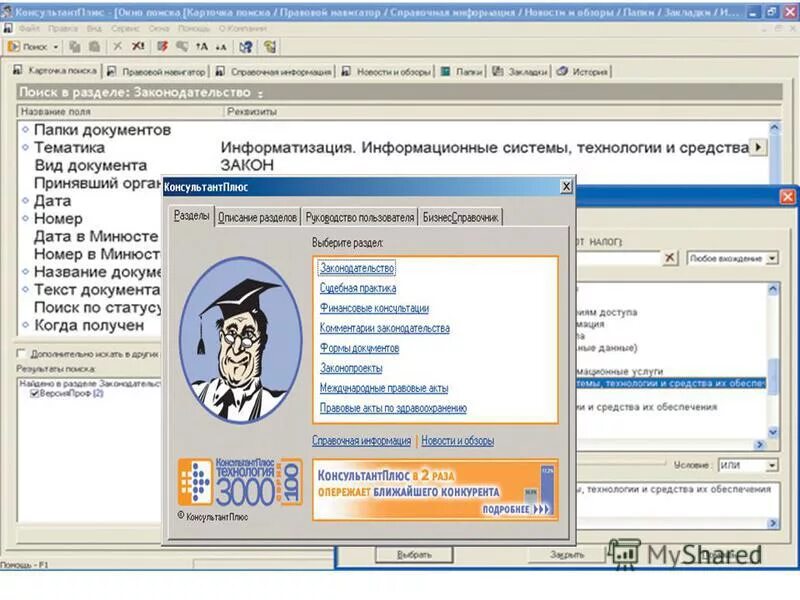Viewport: 800px width, 600px height.
Task: Open the БизнесСправочник dialog tab
Action: tap(460, 218)
